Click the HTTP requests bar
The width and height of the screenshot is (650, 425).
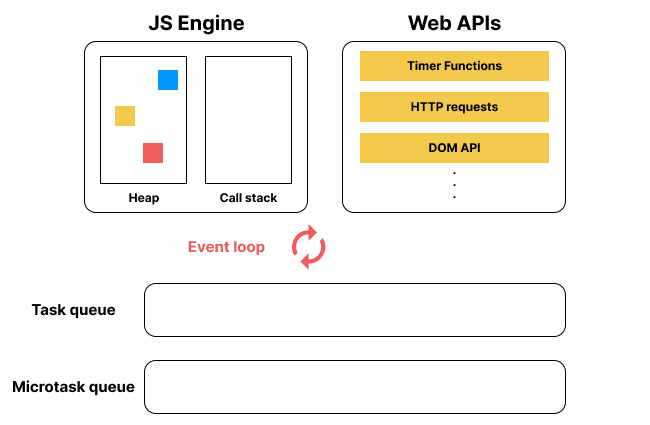(454, 107)
